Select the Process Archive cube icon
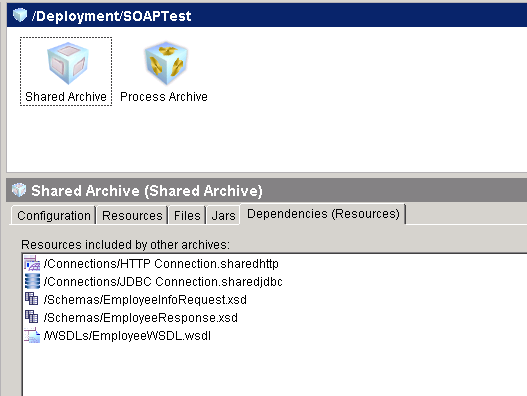 coord(166,63)
